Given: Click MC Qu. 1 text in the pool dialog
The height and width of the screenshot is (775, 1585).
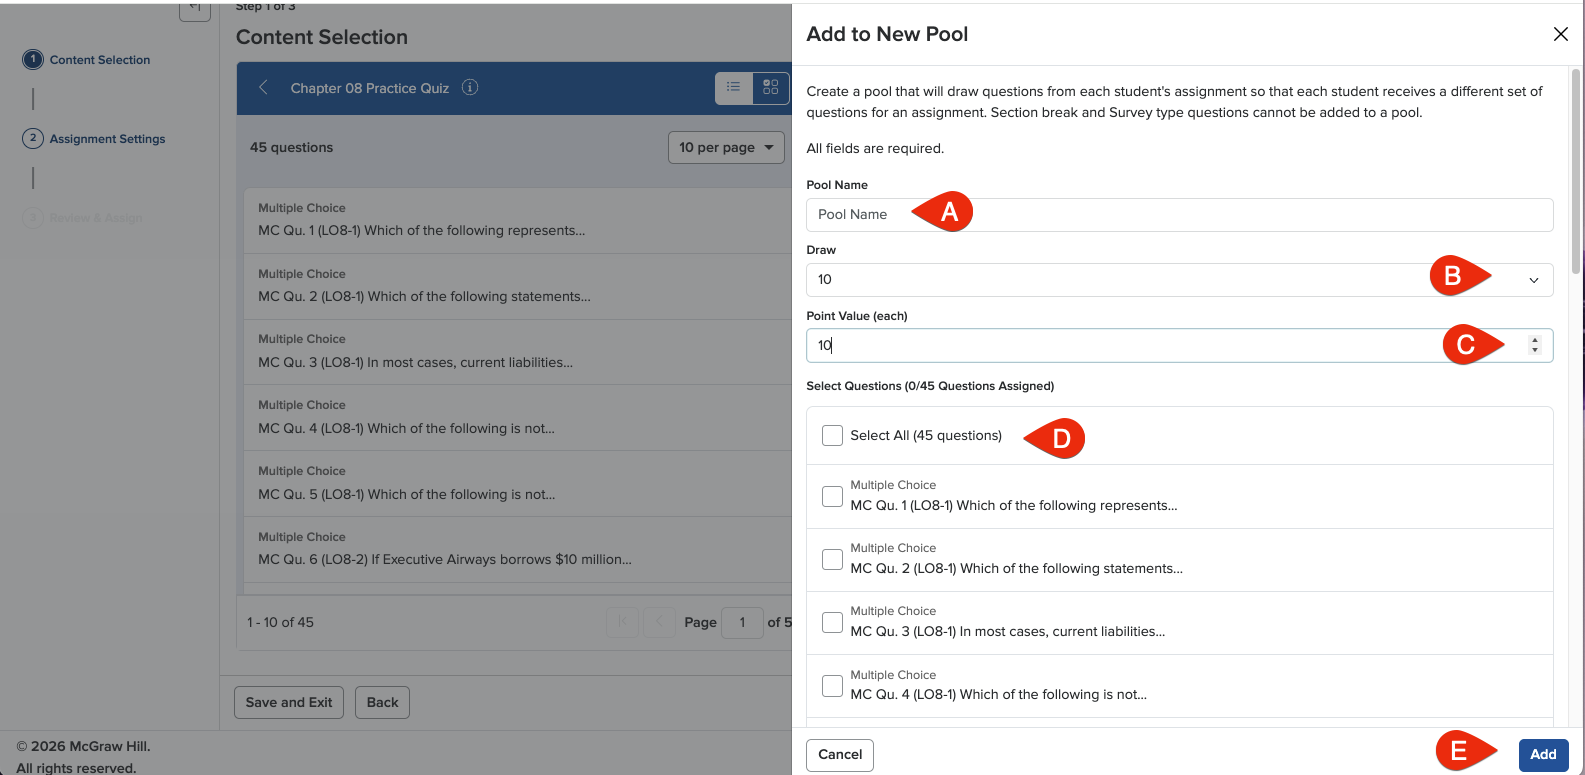Looking at the screenshot, I should pyautogui.click(x=1013, y=505).
